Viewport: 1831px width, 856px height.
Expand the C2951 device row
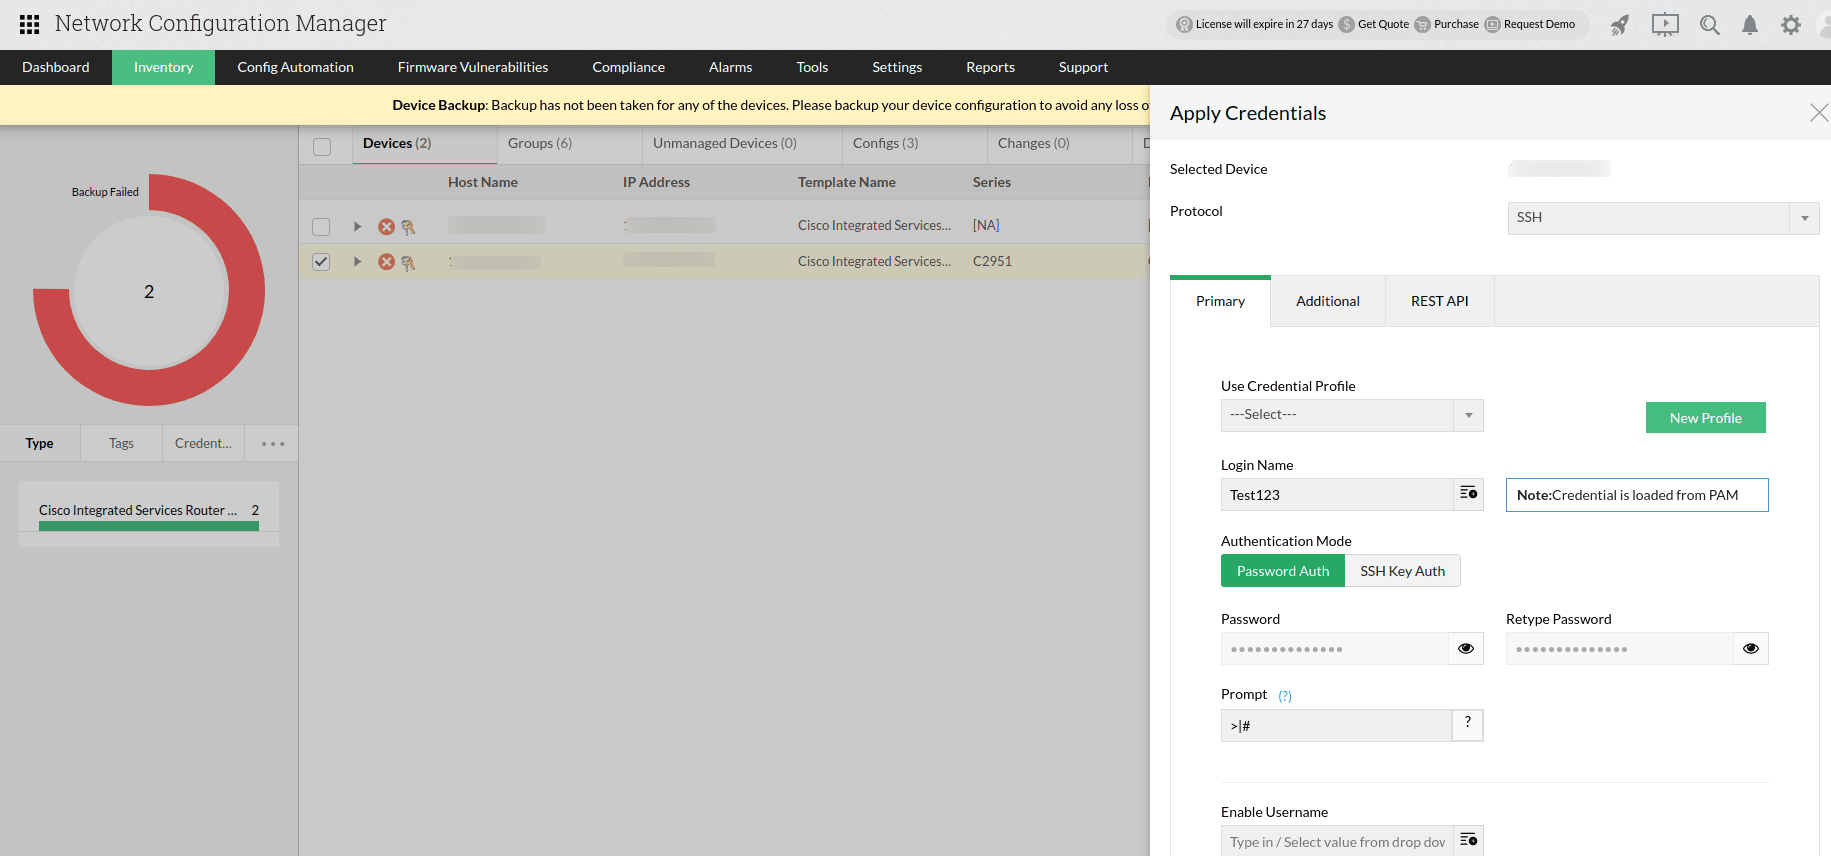tap(357, 262)
